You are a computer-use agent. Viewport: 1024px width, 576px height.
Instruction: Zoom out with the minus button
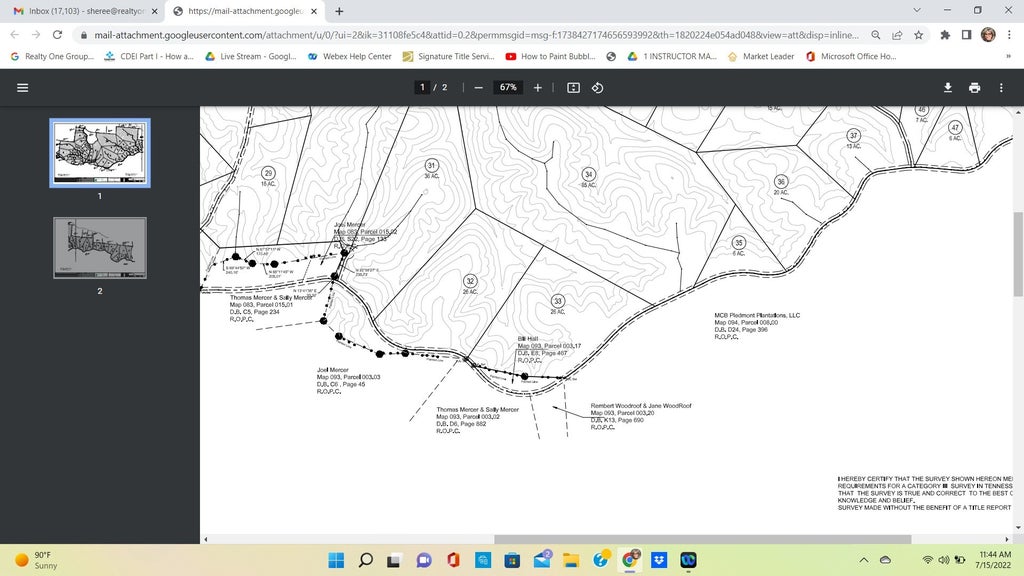[479, 88]
